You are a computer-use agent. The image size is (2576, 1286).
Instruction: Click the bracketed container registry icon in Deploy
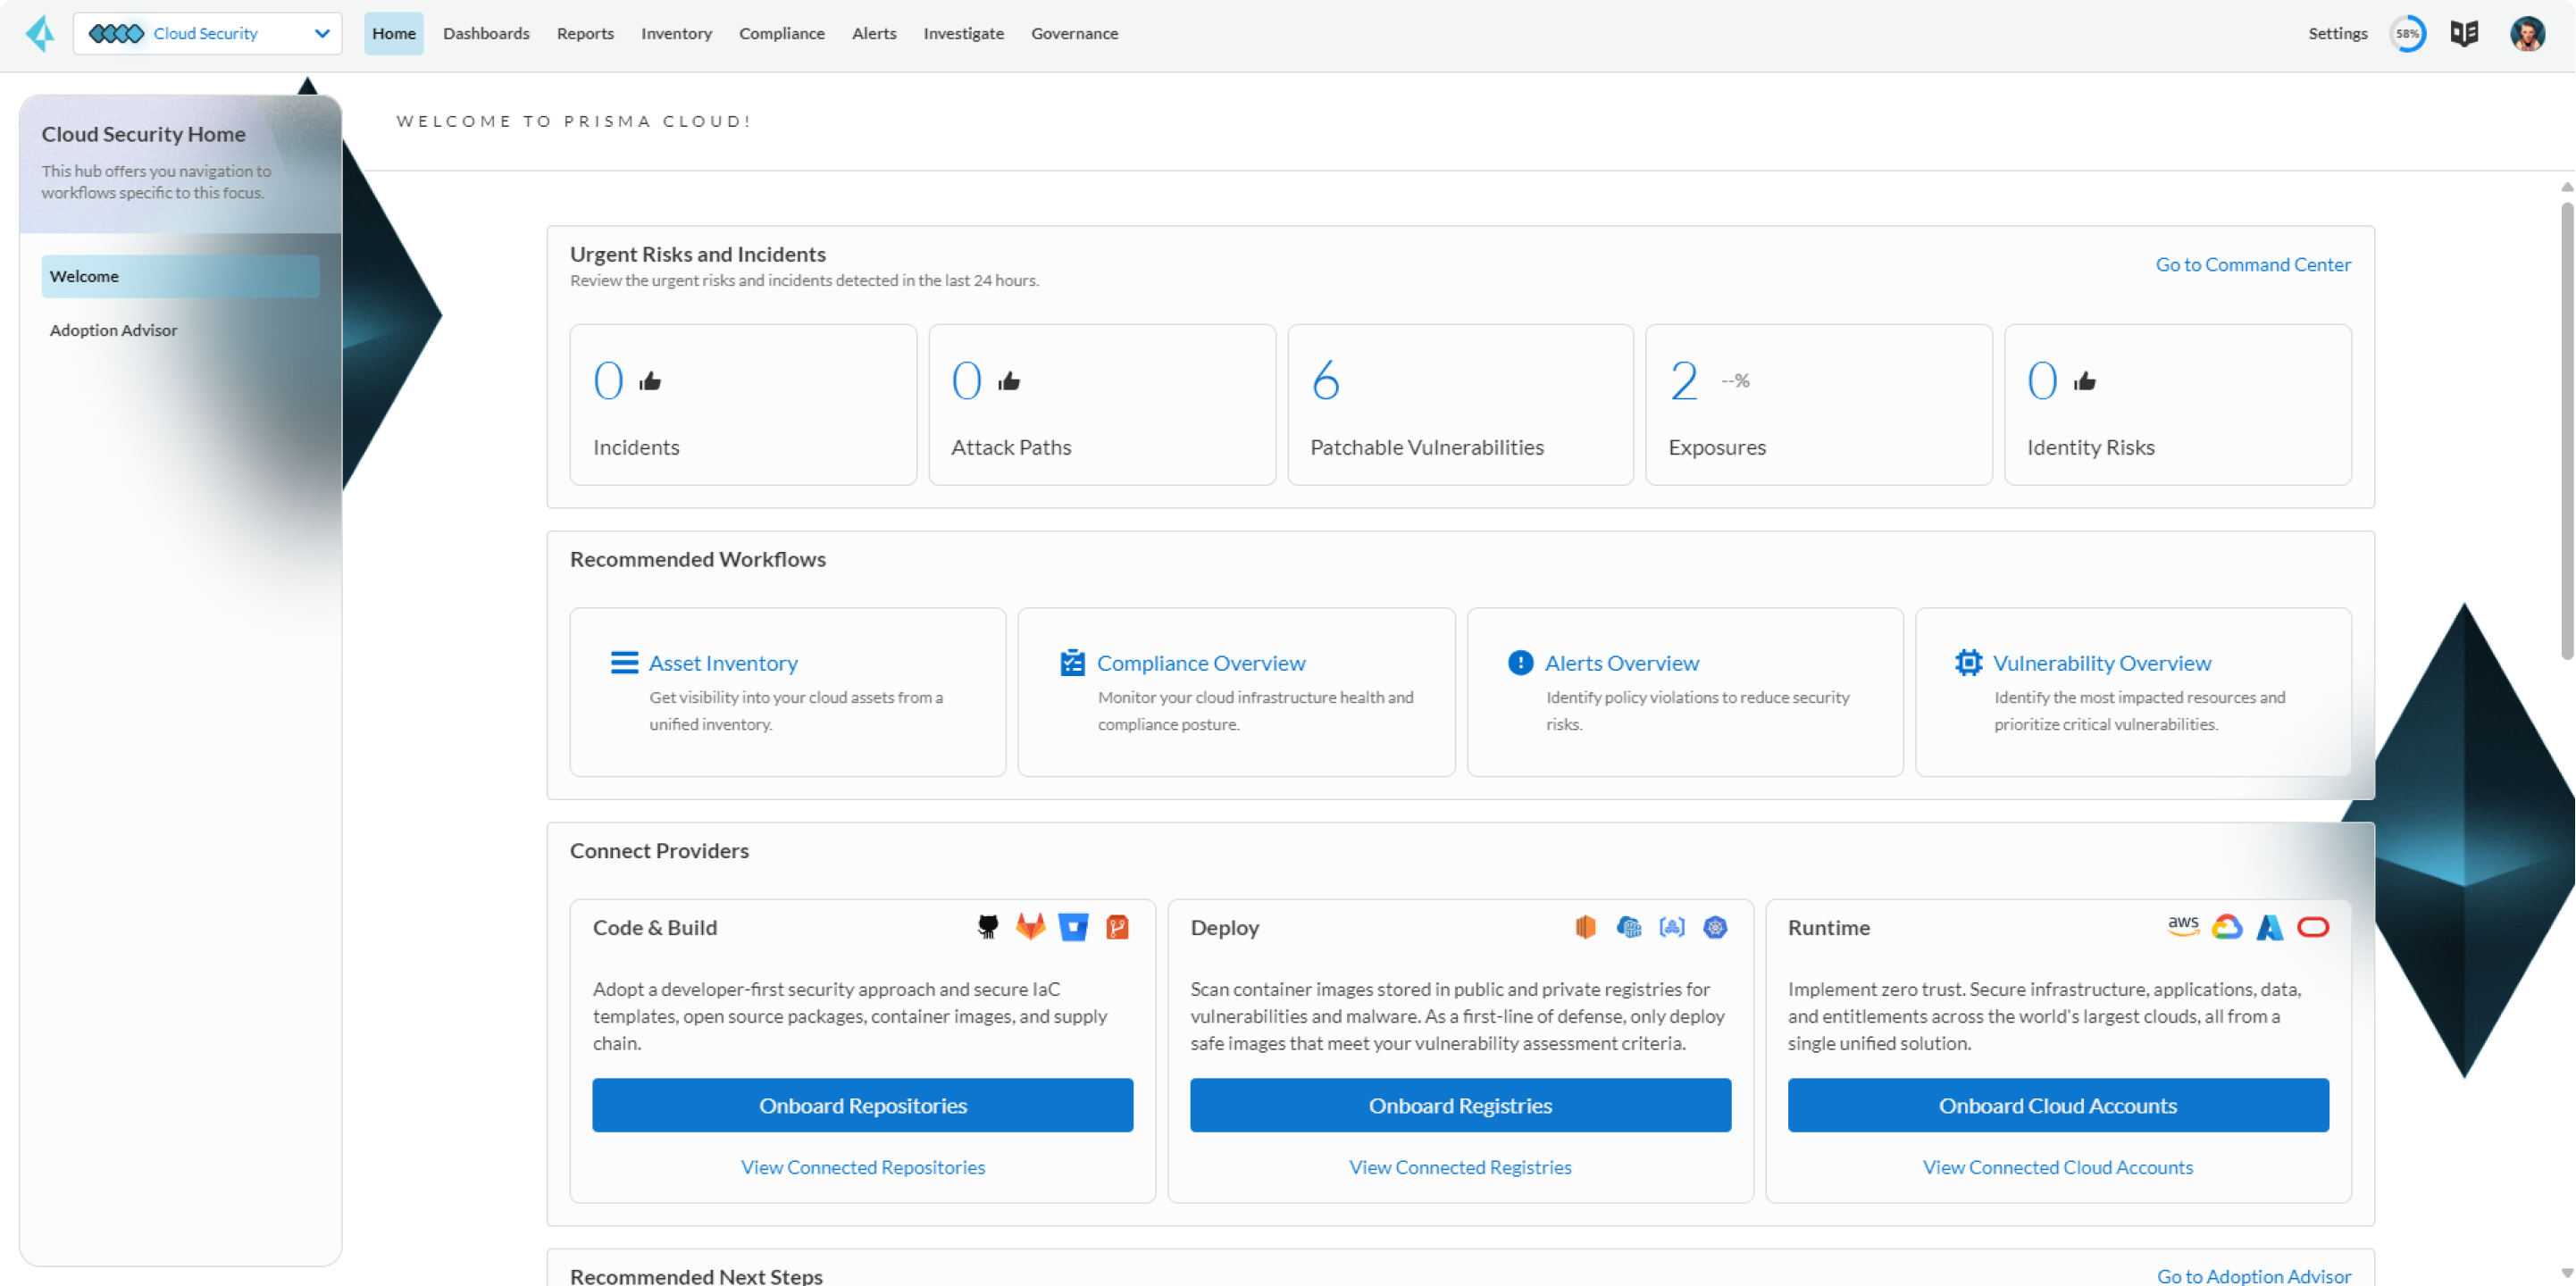pyautogui.click(x=1671, y=927)
